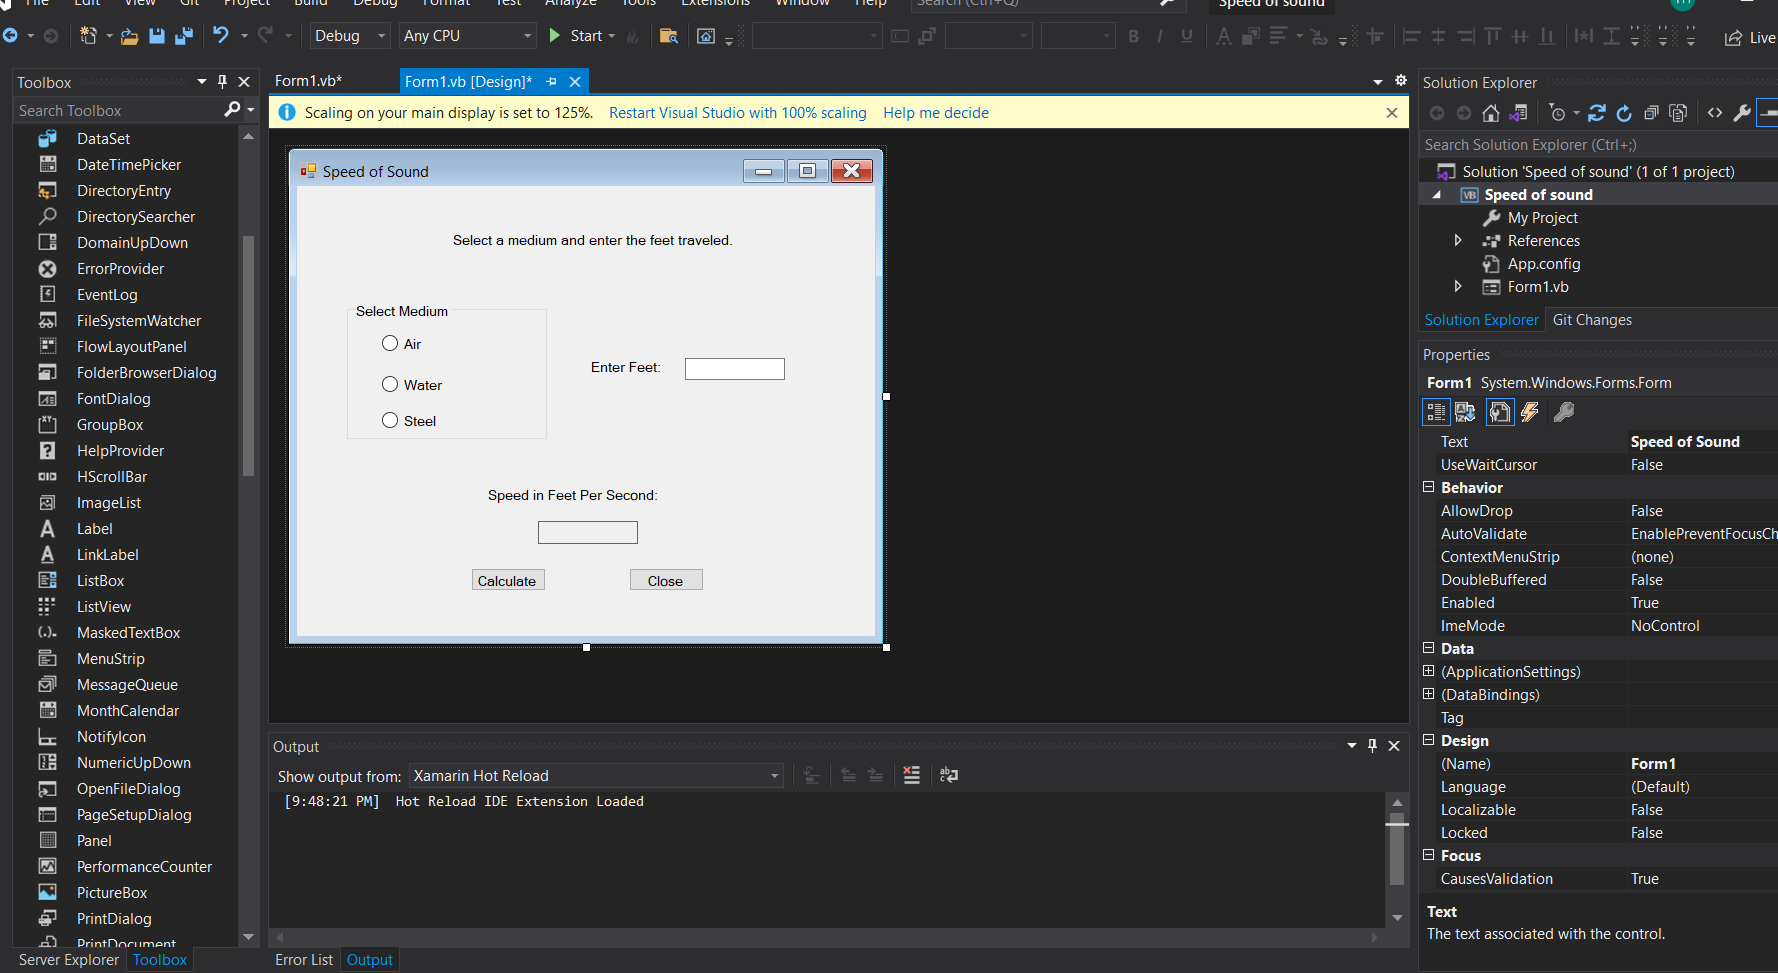1778x973 pixels.
Task: Open the Debug configuration dropdown
Action: coord(350,36)
